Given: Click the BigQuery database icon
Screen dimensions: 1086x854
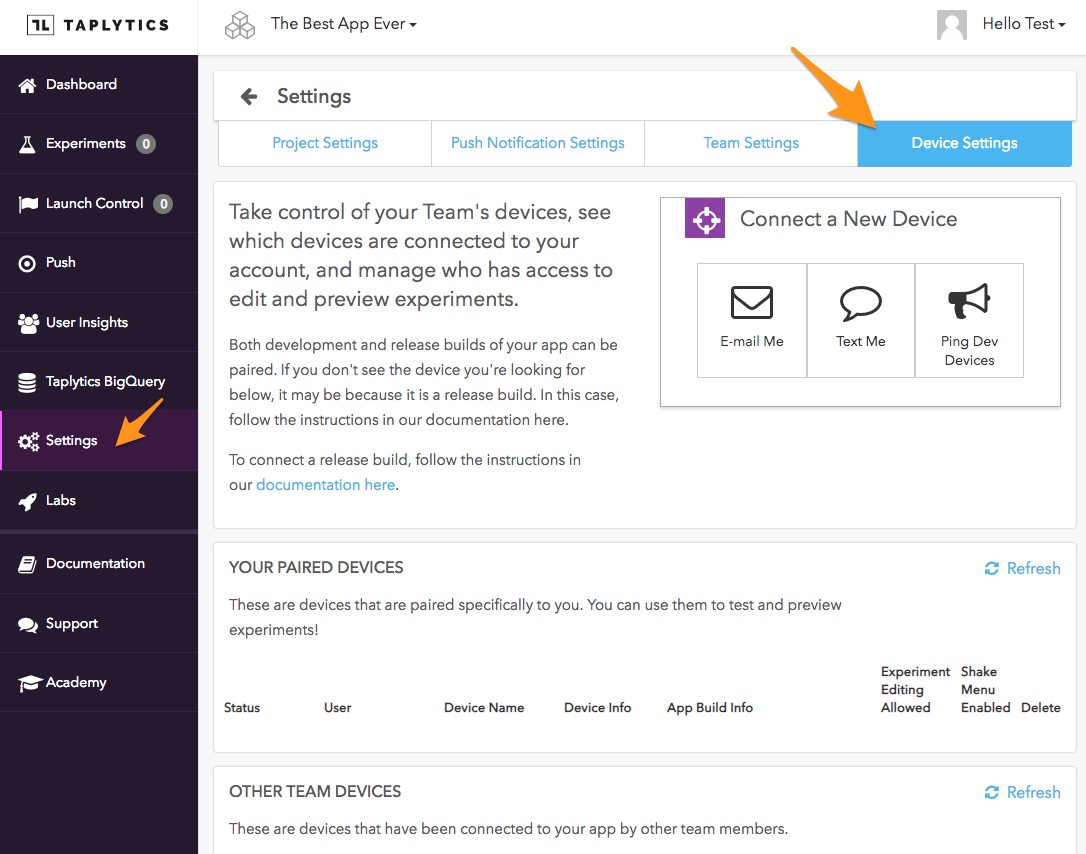Looking at the screenshot, I should 27,382.
